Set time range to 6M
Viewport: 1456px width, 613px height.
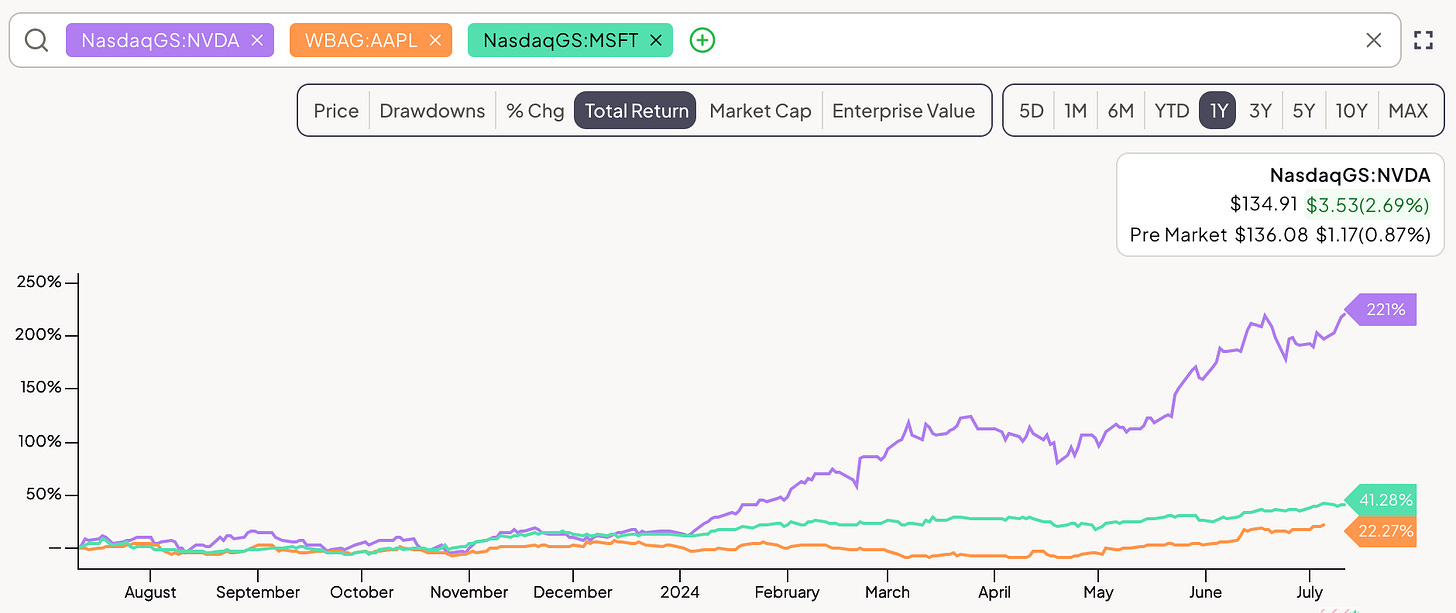click(x=1121, y=111)
